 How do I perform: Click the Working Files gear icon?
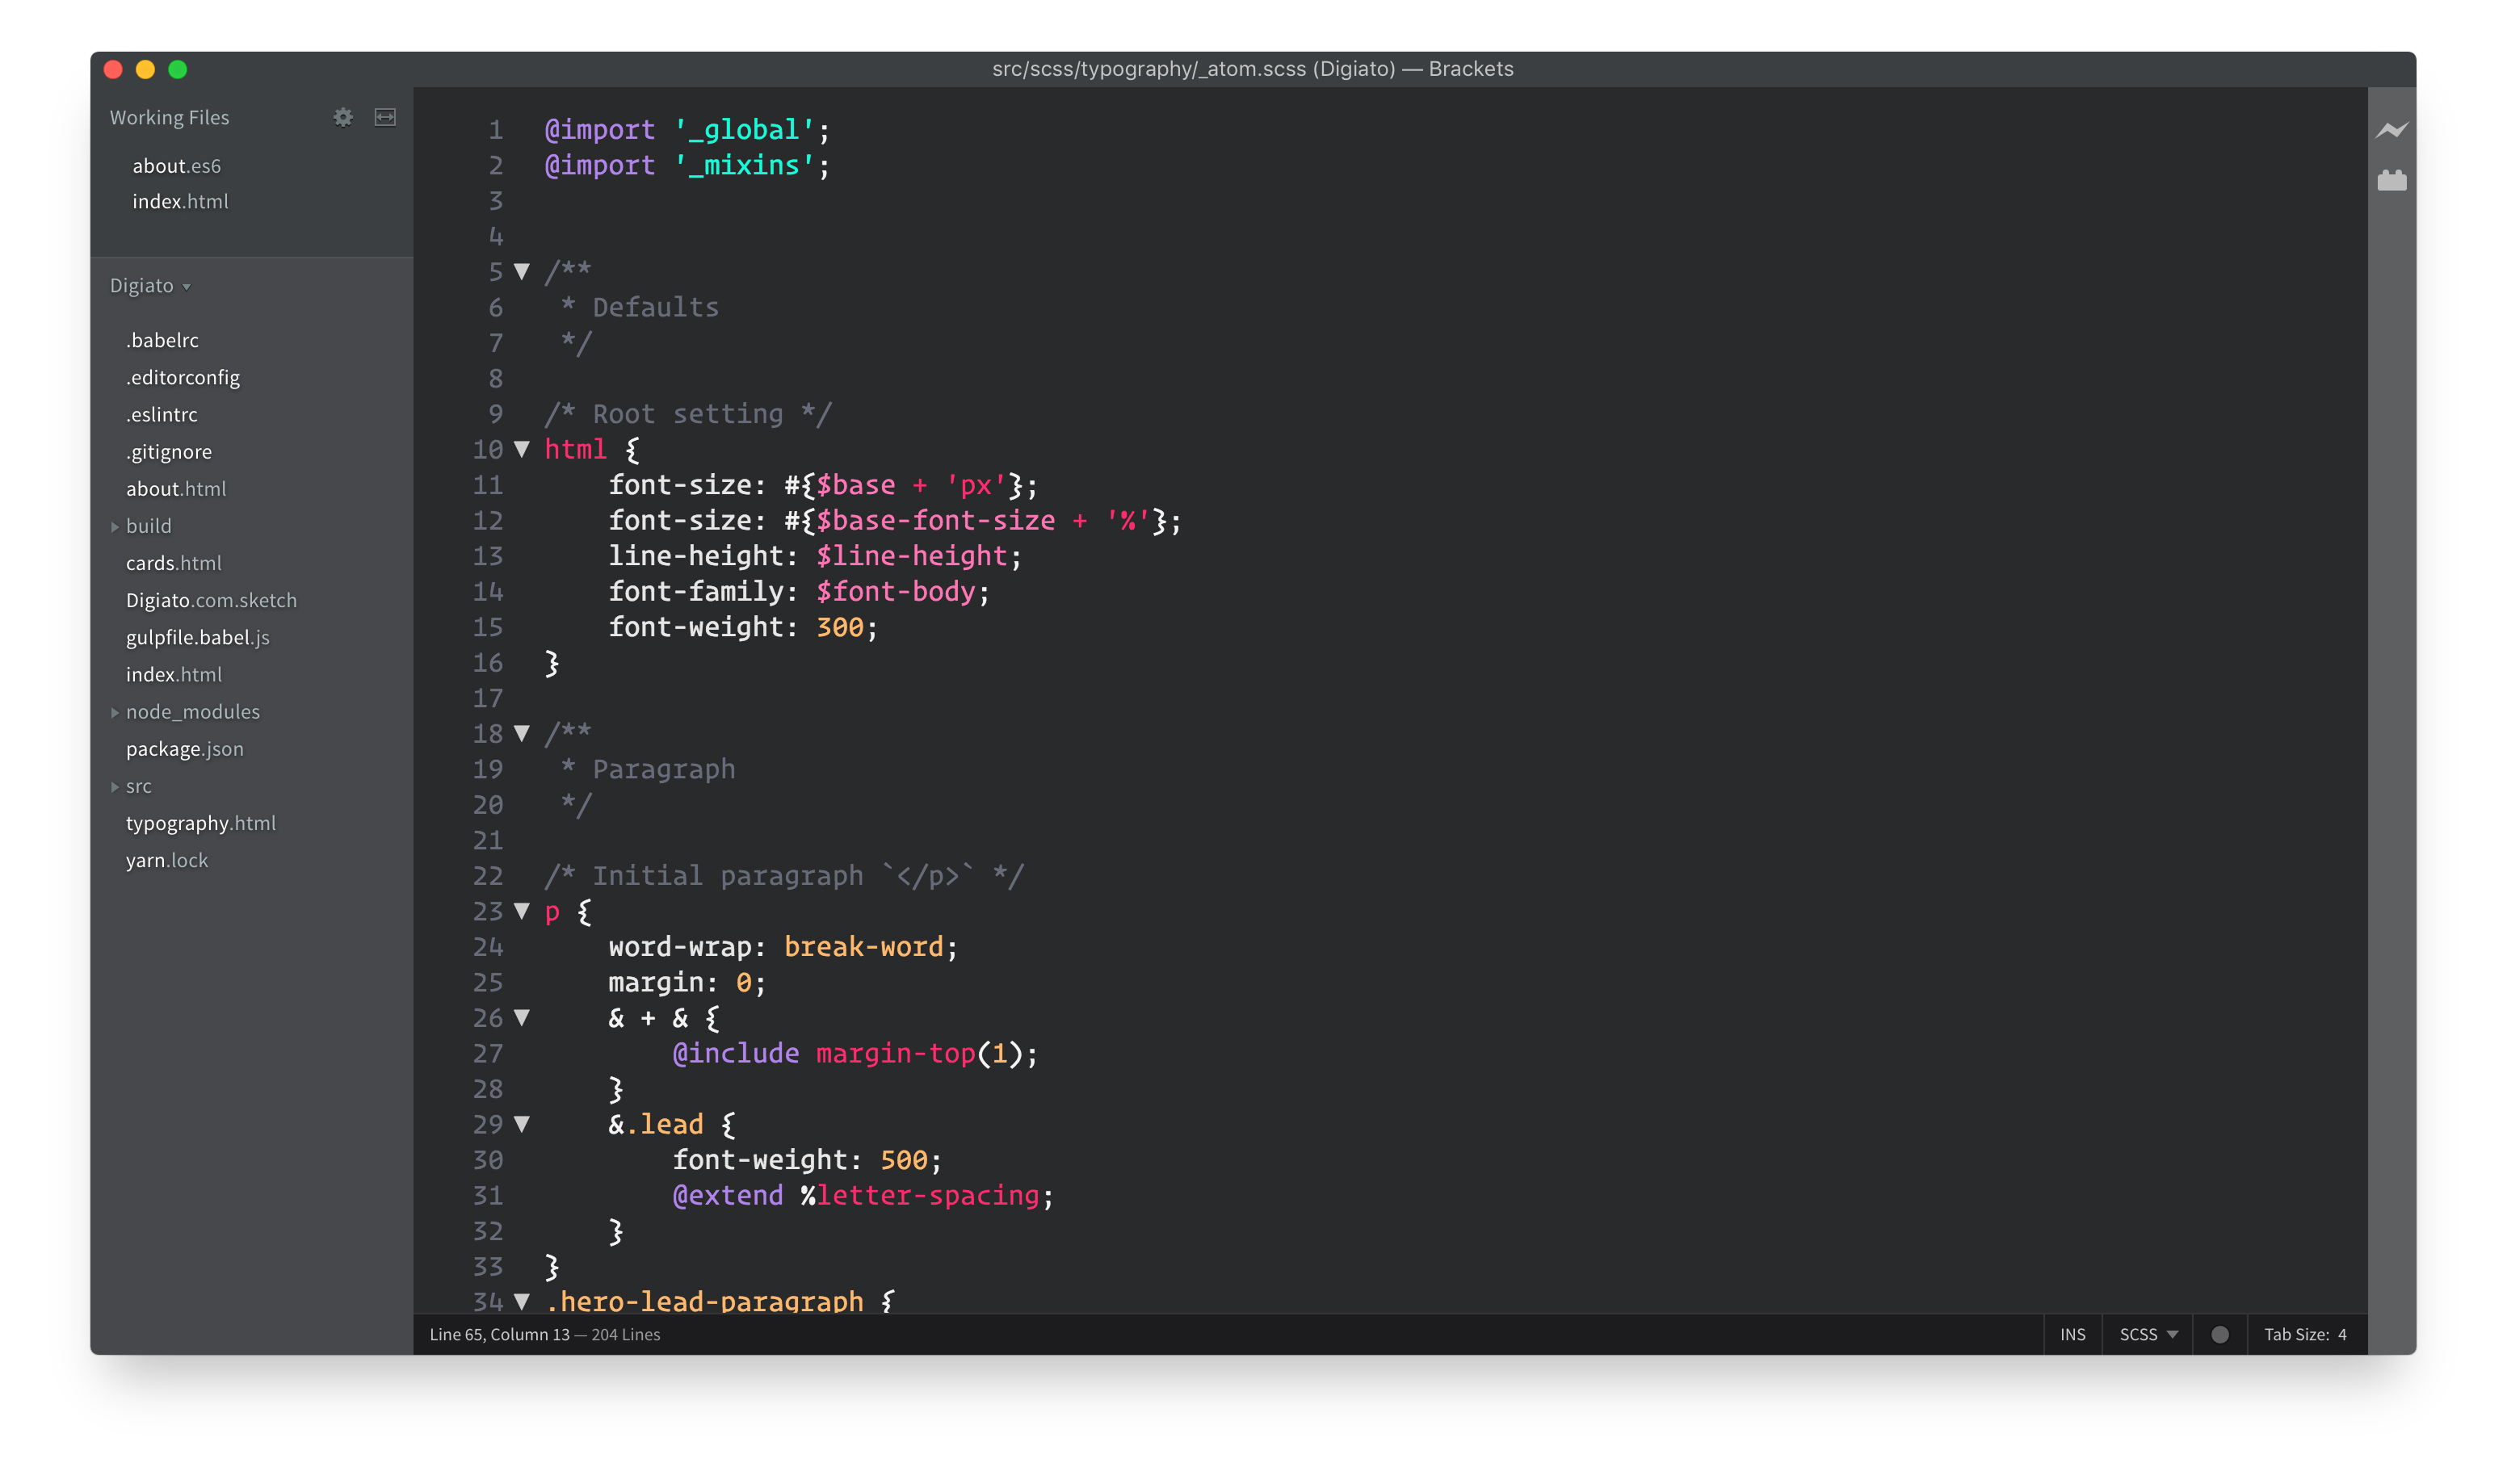pos(343,117)
